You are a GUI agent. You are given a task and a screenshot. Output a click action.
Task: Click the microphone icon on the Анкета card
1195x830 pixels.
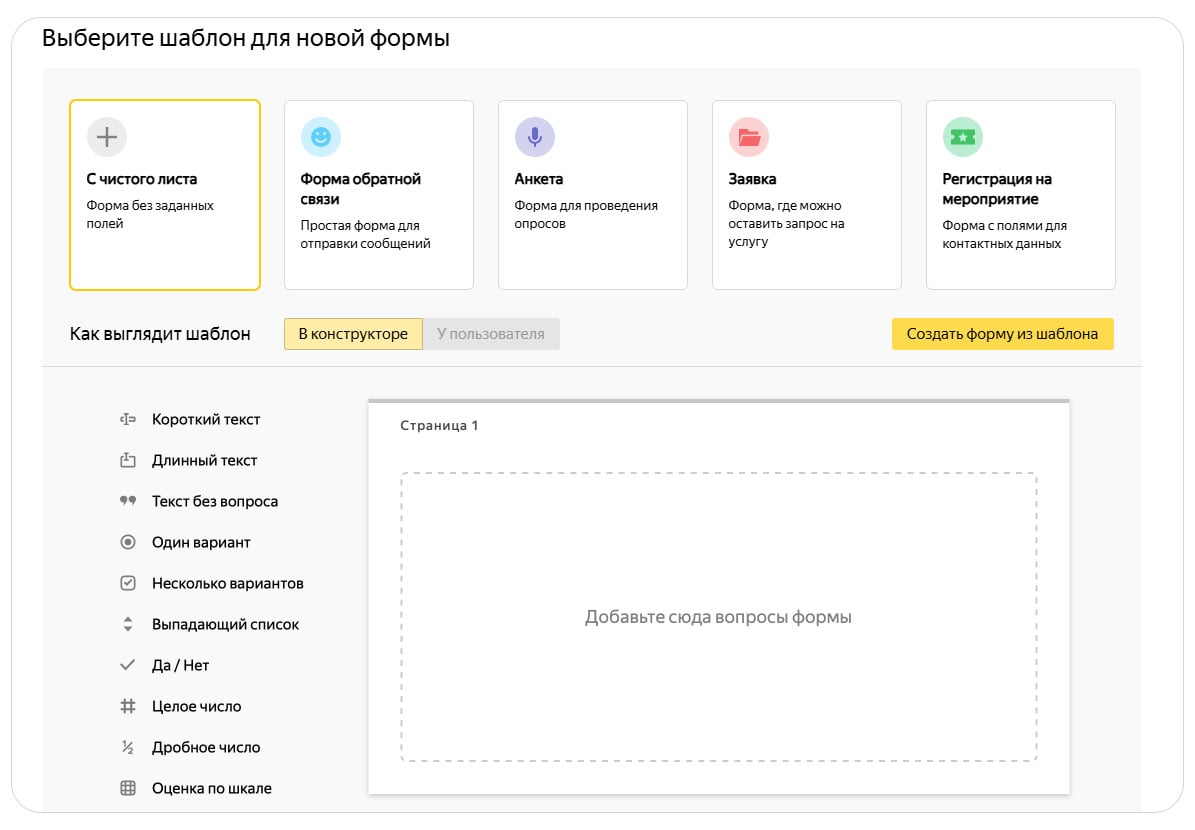click(535, 136)
